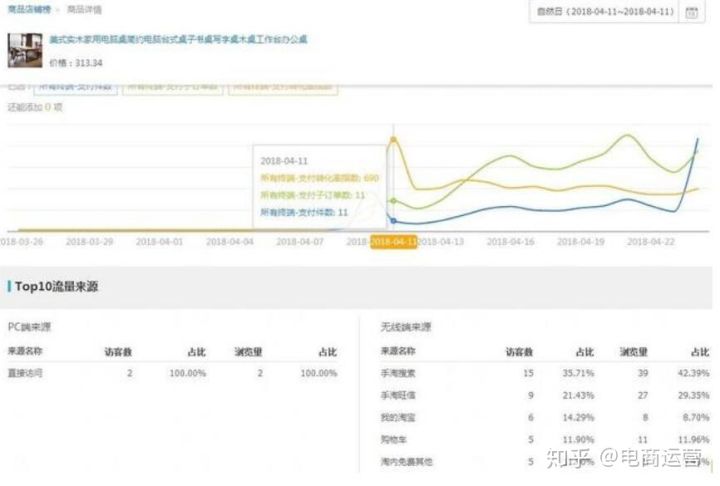Open the calendar date picker icon
The width and height of the screenshot is (720, 486).
[x=691, y=12]
